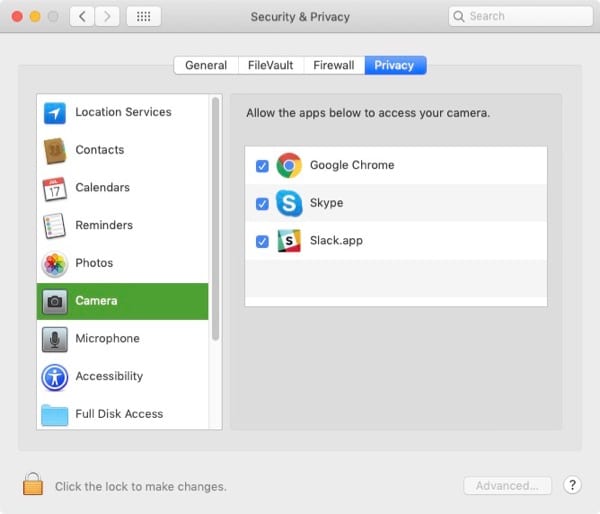Minimize window with yellow button
The height and width of the screenshot is (514, 600).
pos(35,16)
